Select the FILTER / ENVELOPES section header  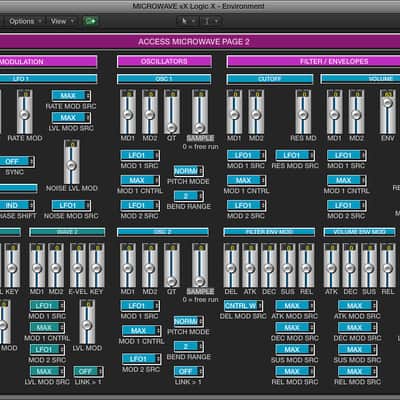point(313,61)
